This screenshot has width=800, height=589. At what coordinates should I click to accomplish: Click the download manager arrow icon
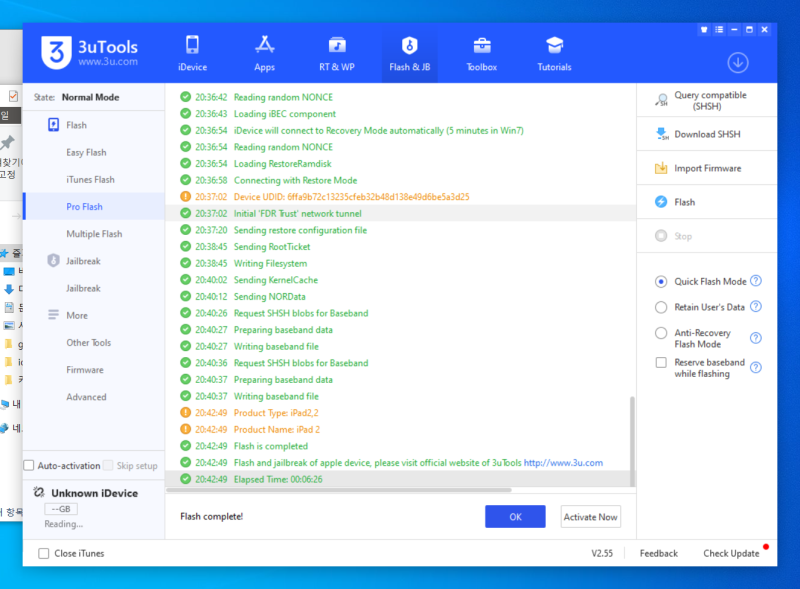point(738,63)
